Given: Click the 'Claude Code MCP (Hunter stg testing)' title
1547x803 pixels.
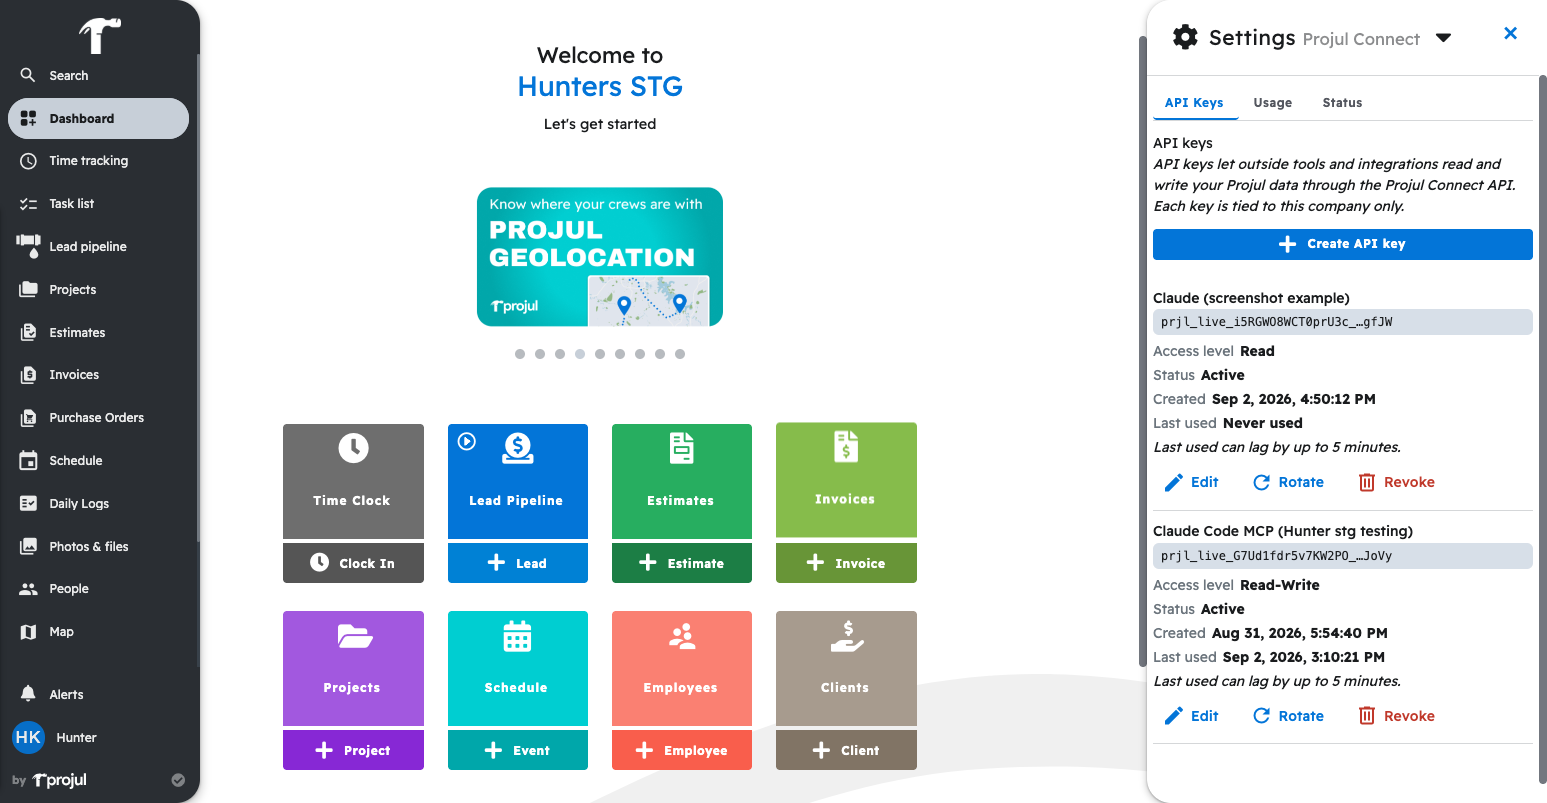Looking at the screenshot, I should pos(1283,532).
